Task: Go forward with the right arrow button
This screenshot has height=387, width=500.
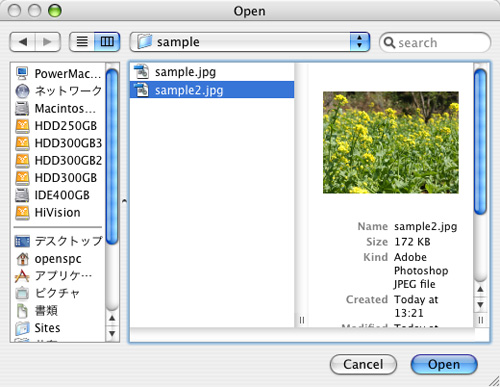Action: 48,42
